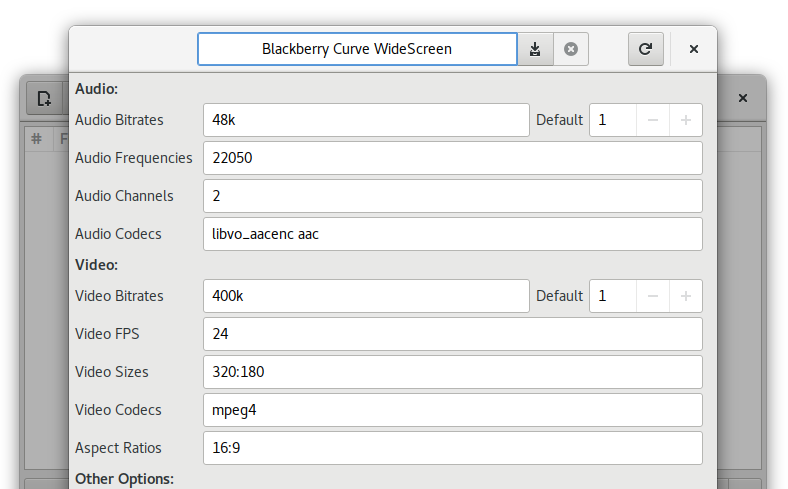
Task: Decrease the Audio Bitrates default value
Action: 653,120
